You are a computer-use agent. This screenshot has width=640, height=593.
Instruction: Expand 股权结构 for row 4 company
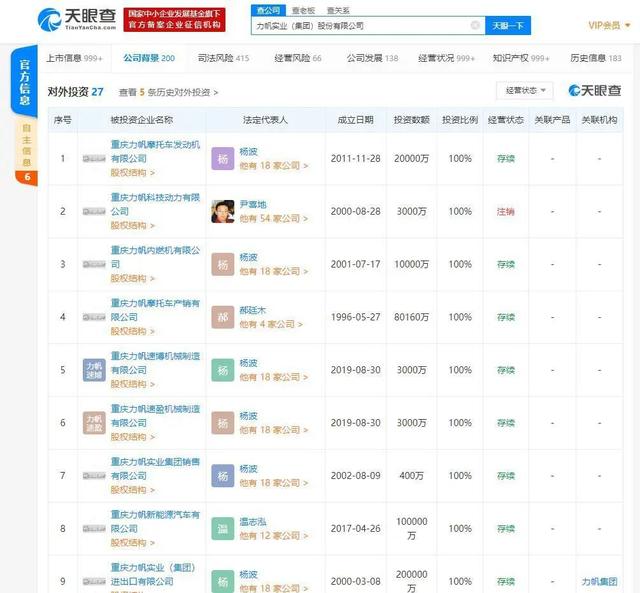(133, 331)
